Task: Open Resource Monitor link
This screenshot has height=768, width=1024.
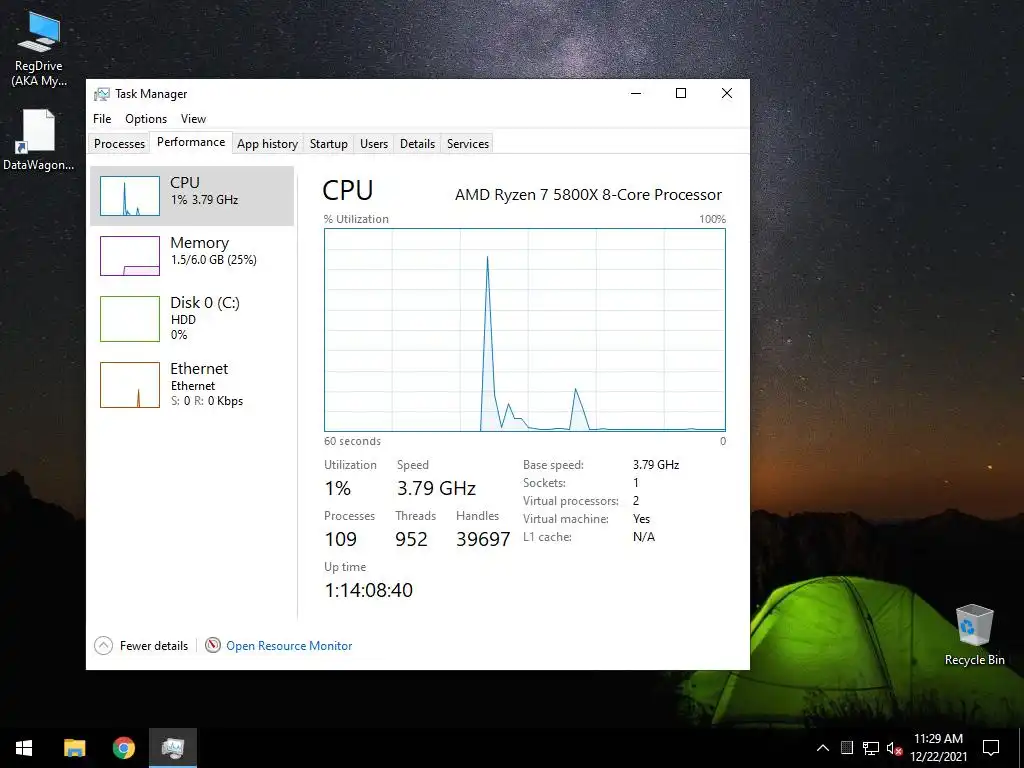Action: (289, 646)
